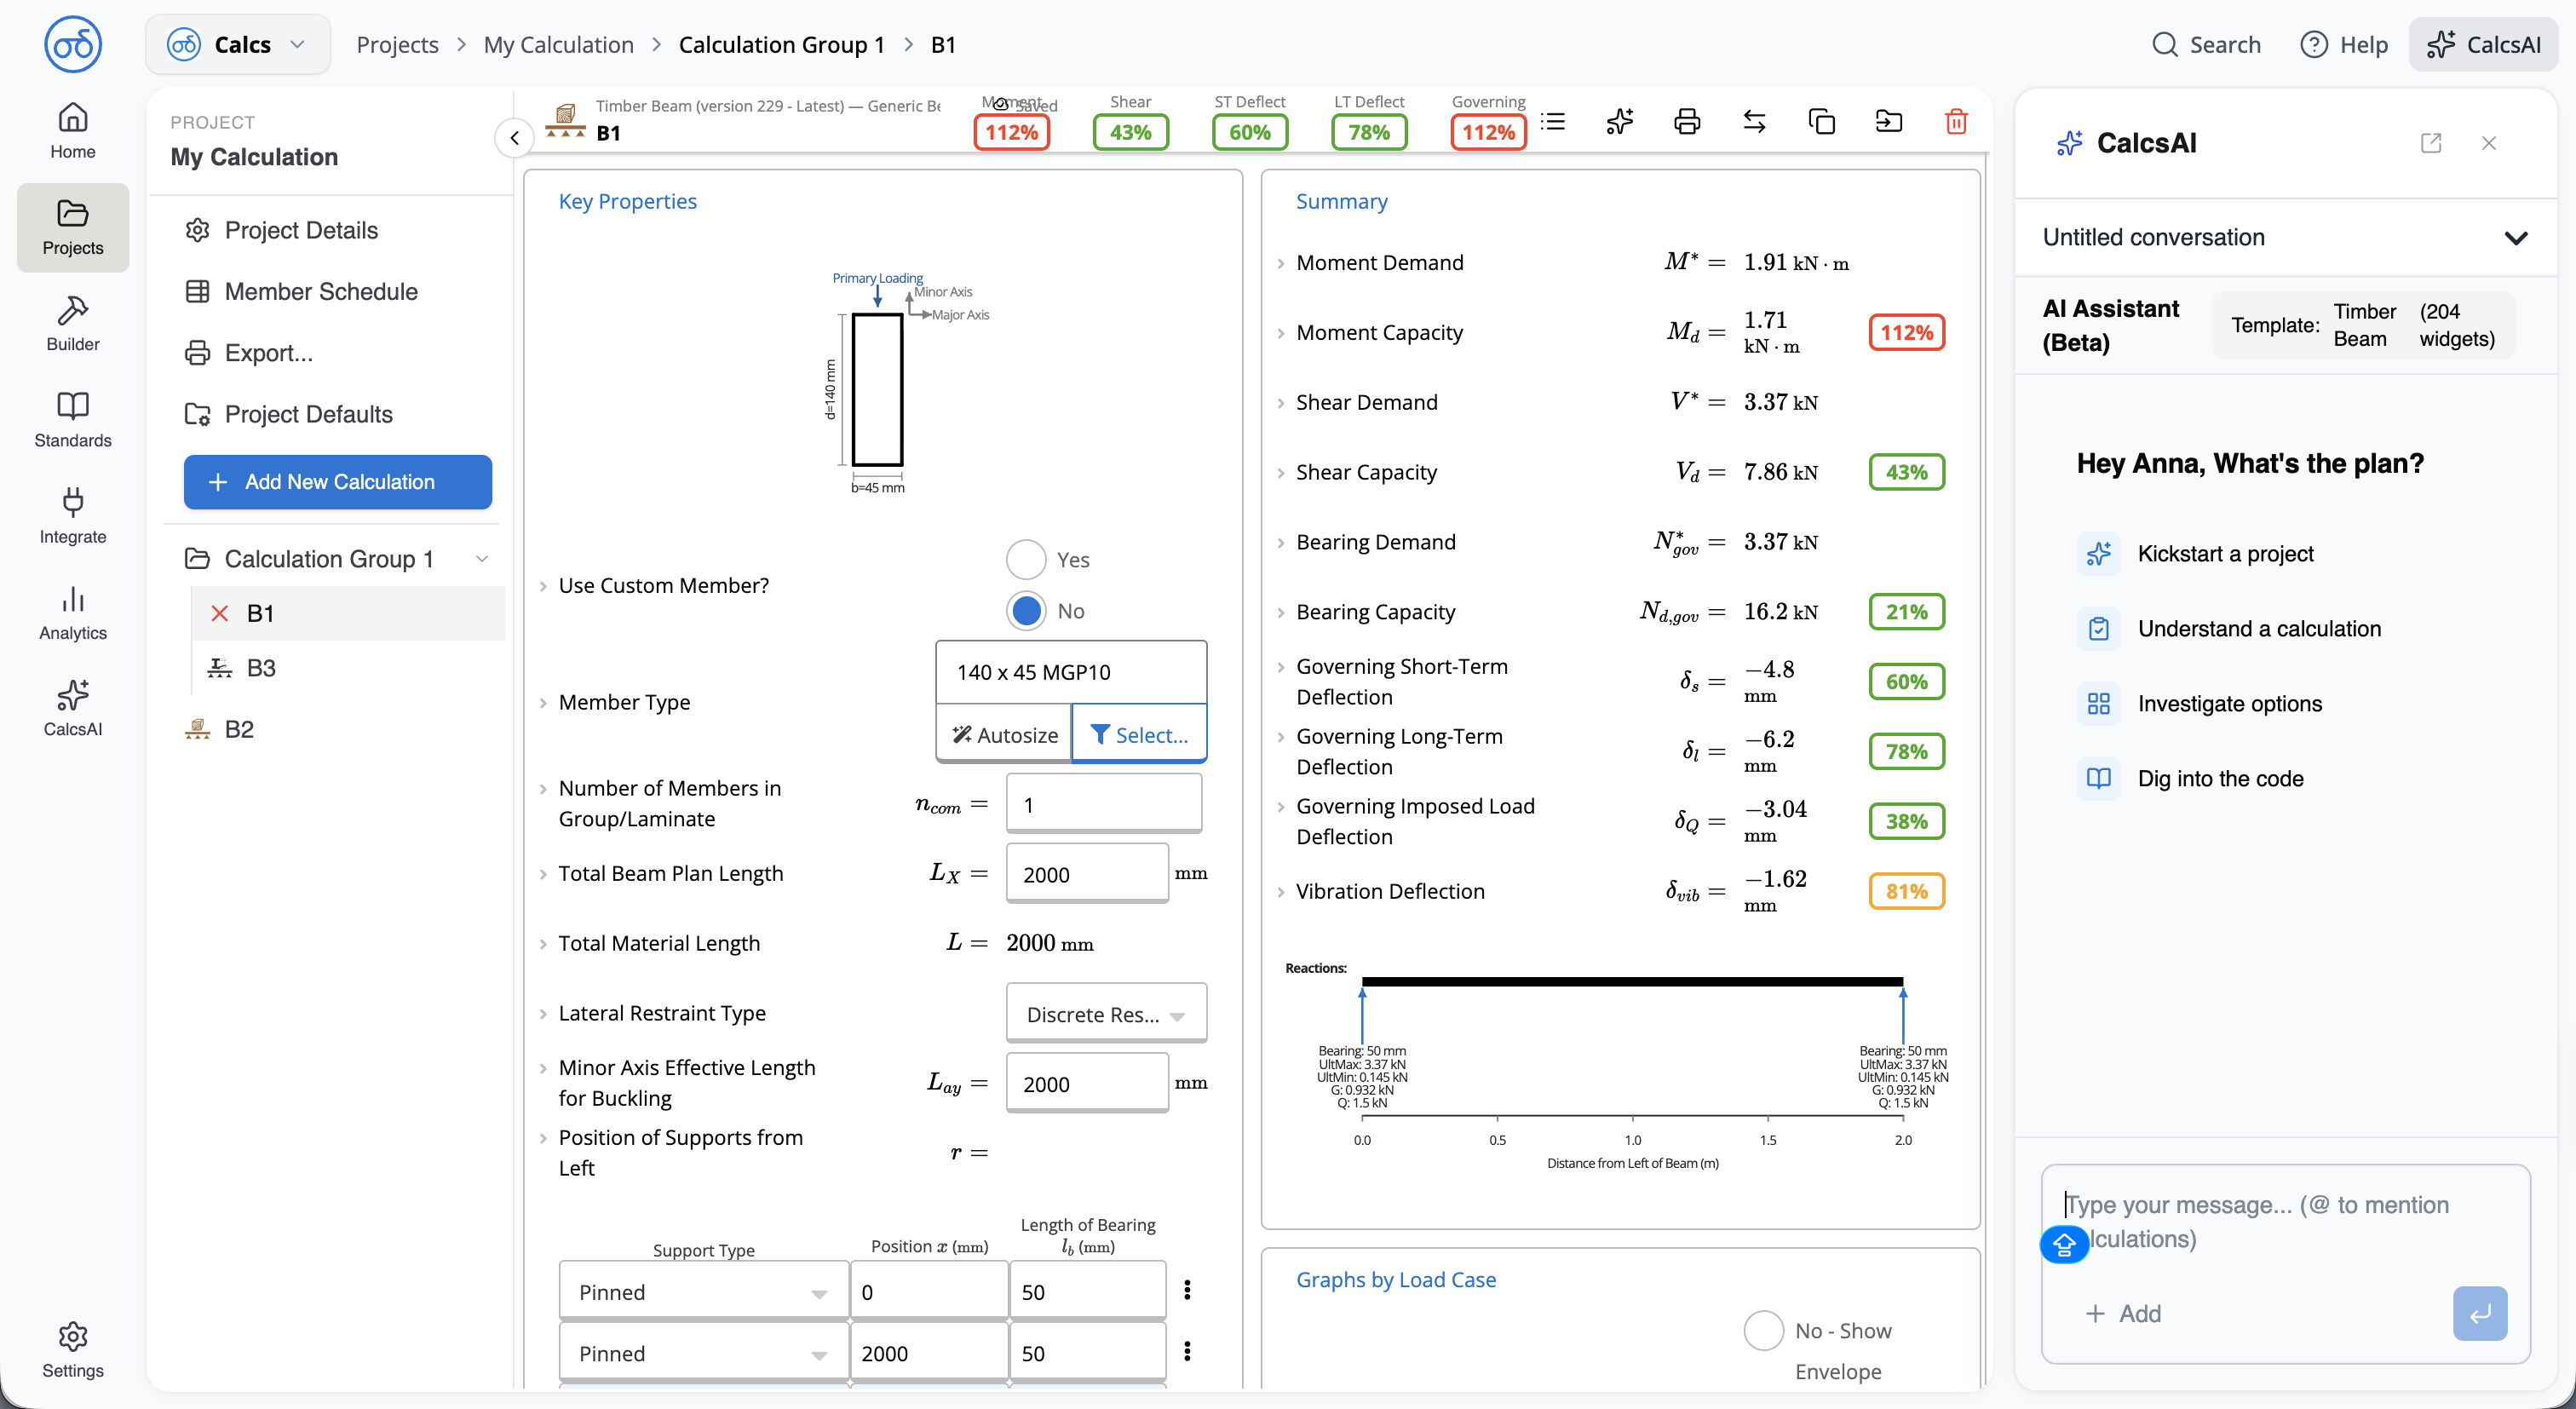Send the CalcsAI message
The height and width of the screenshot is (1409, 2576).
coord(2480,1313)
